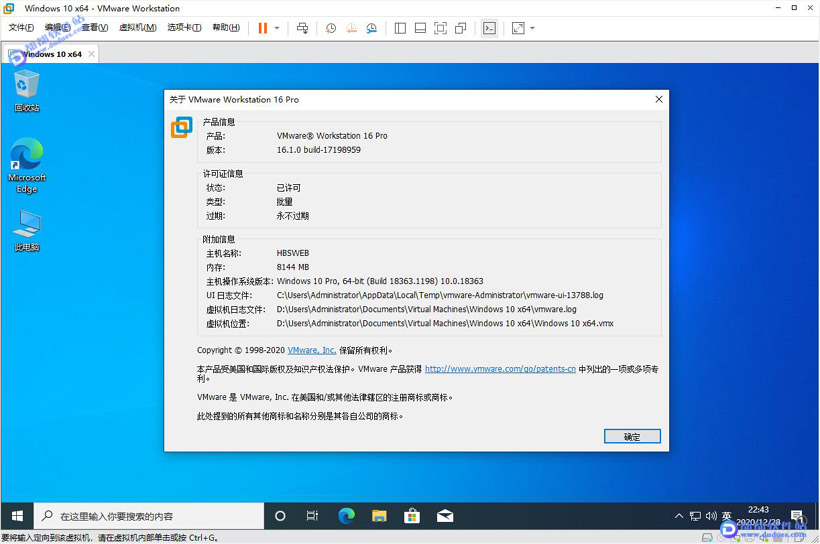Toggle the library sidebar view icon

400,28
